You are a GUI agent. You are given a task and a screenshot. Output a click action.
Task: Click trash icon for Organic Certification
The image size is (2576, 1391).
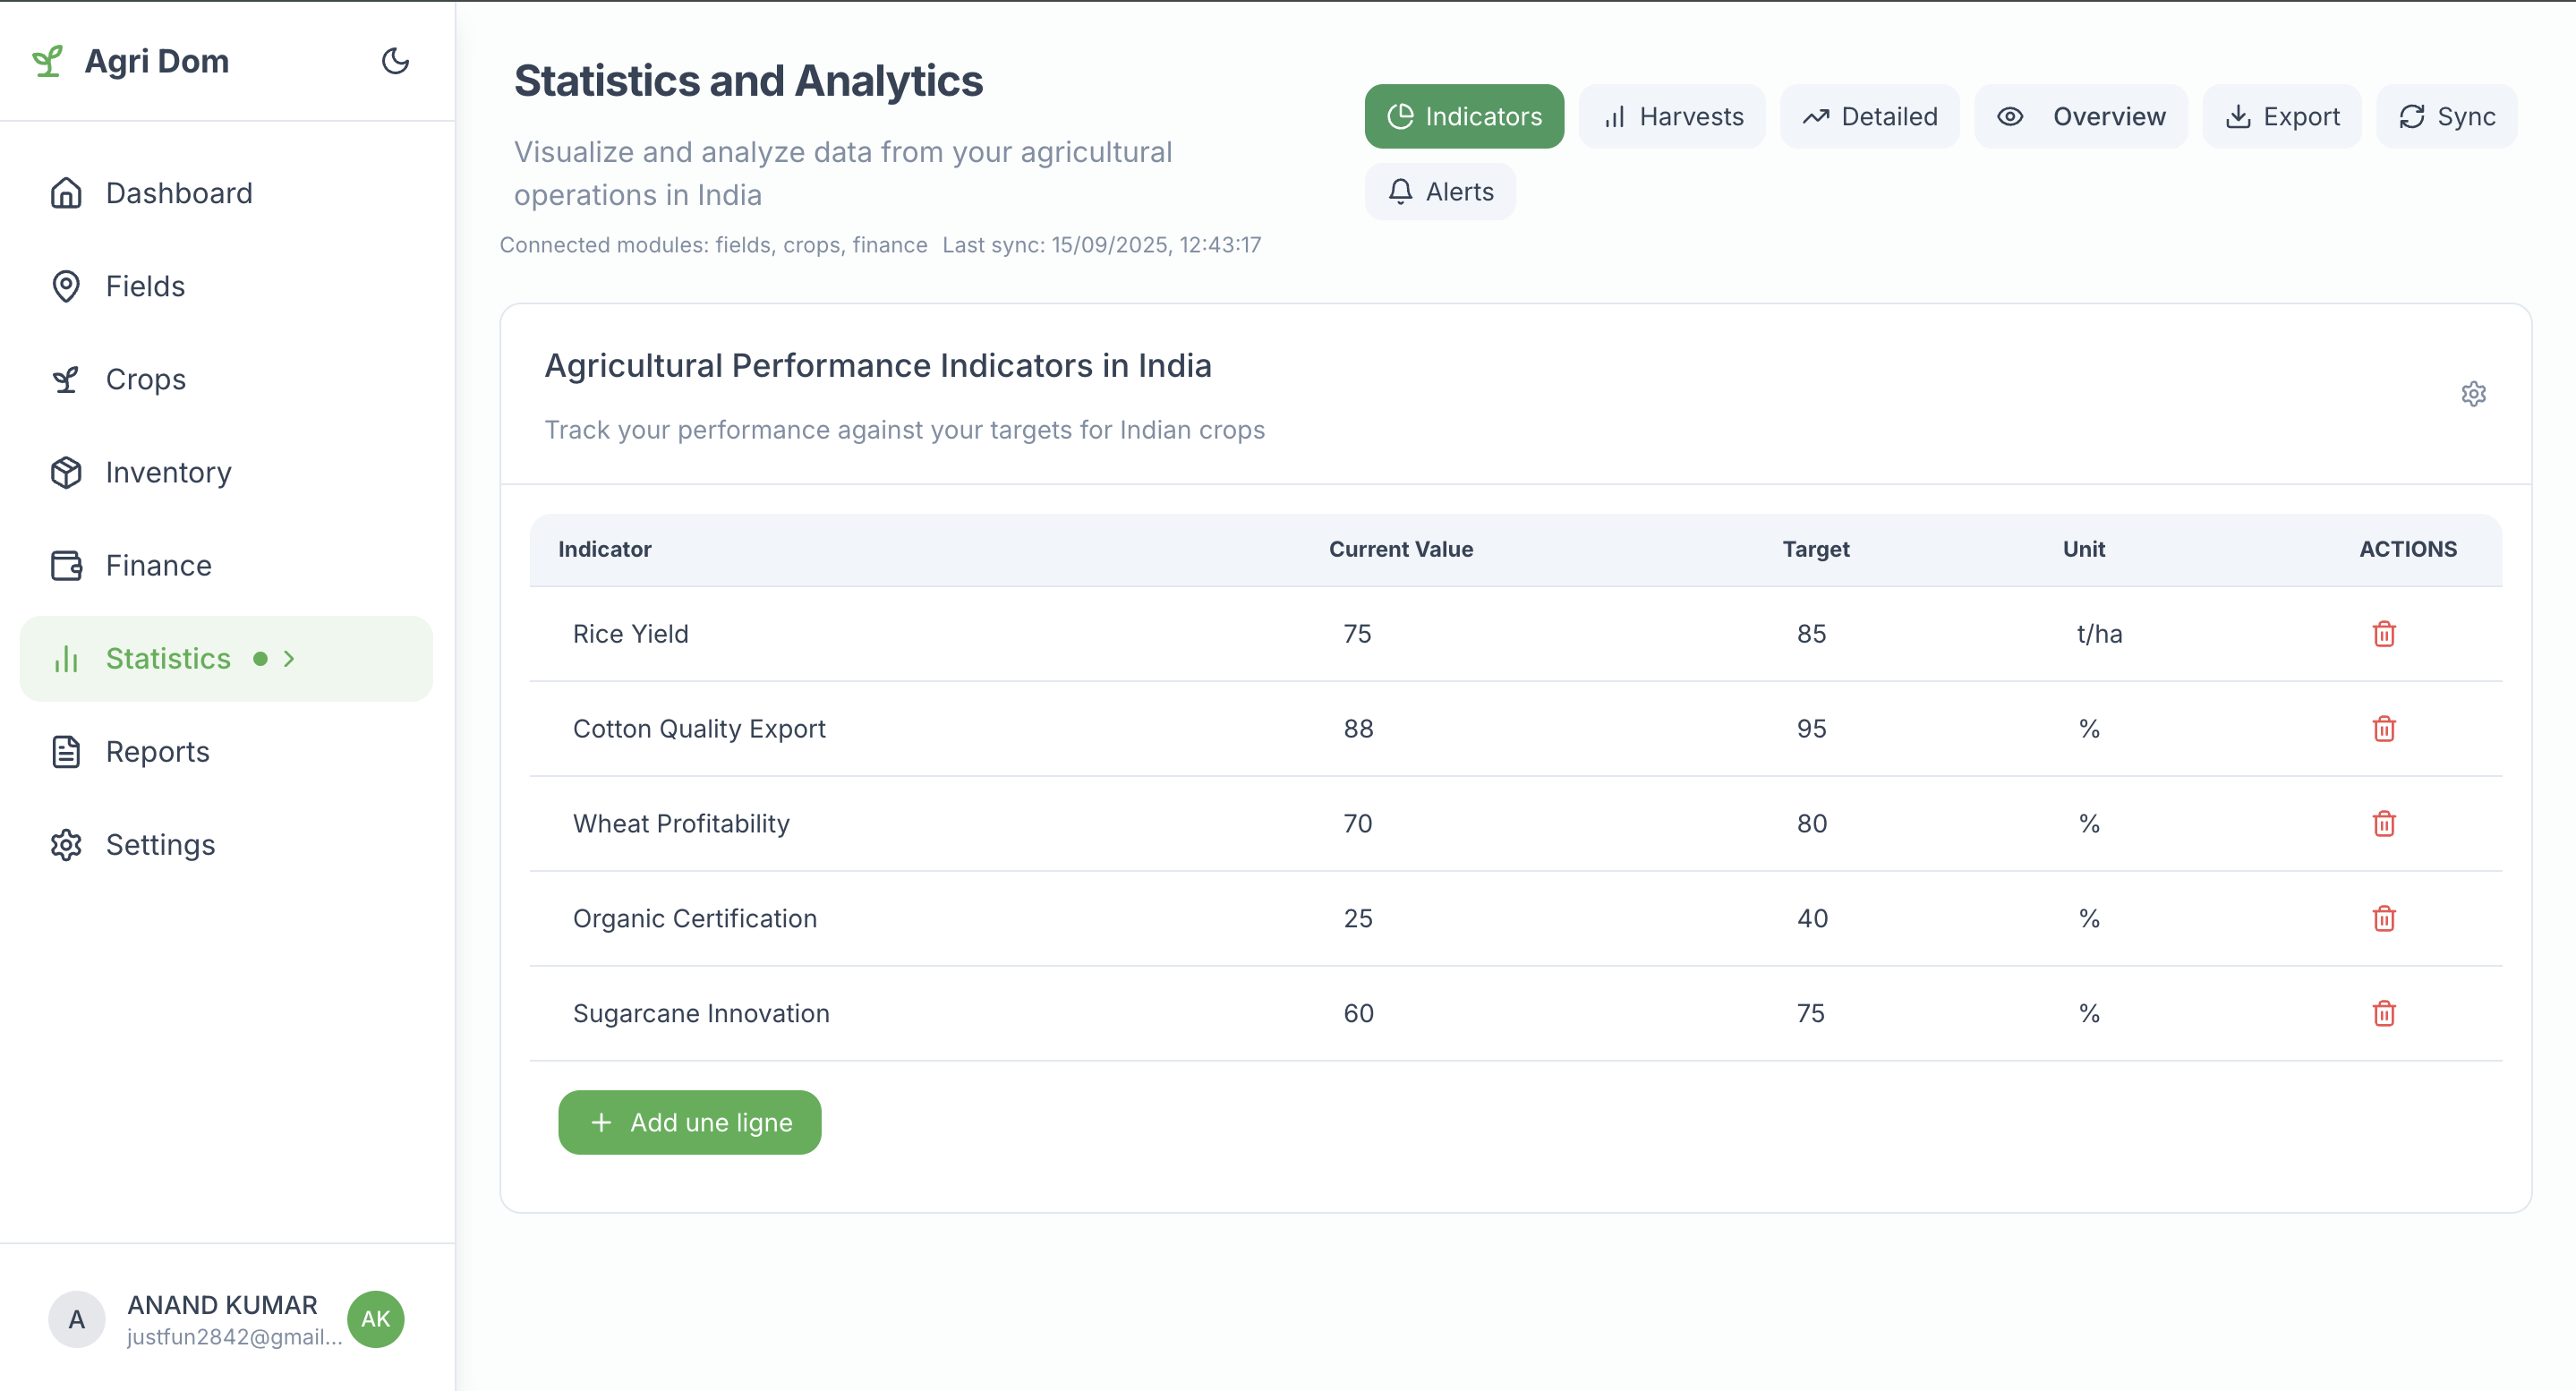[2383, 919]
